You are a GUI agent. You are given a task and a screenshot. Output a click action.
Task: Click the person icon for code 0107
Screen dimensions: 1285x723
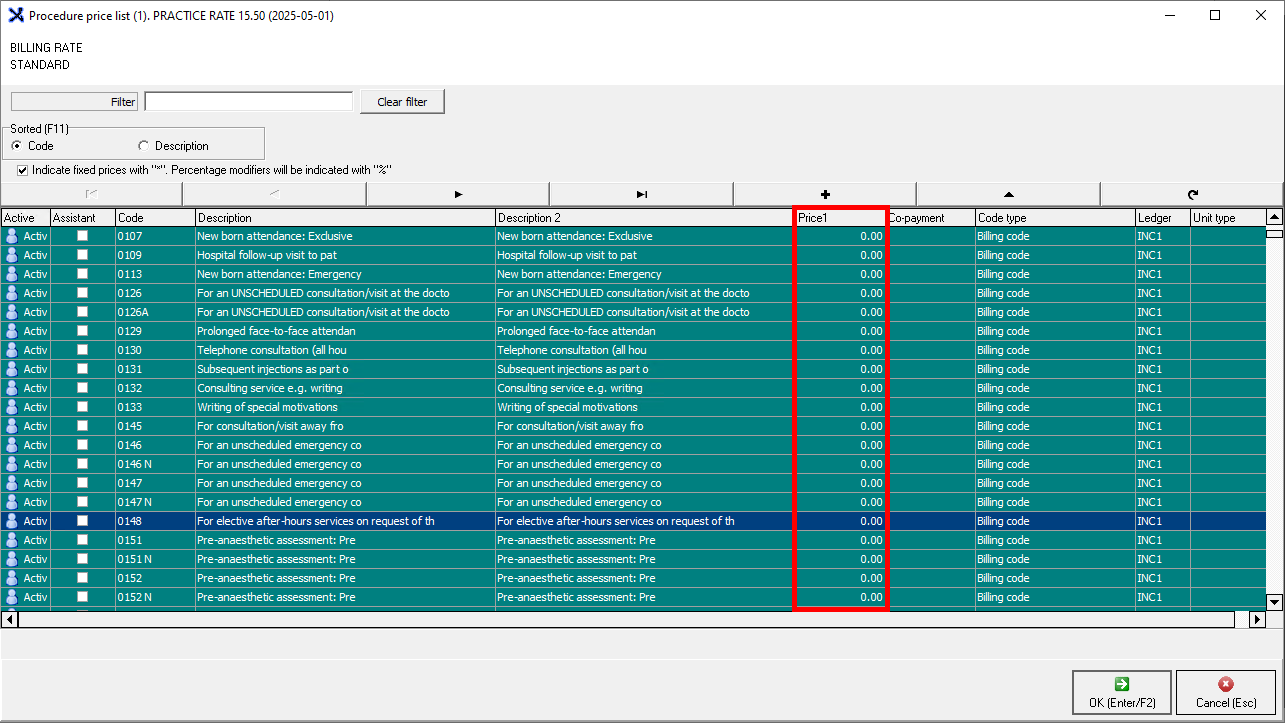12,237
